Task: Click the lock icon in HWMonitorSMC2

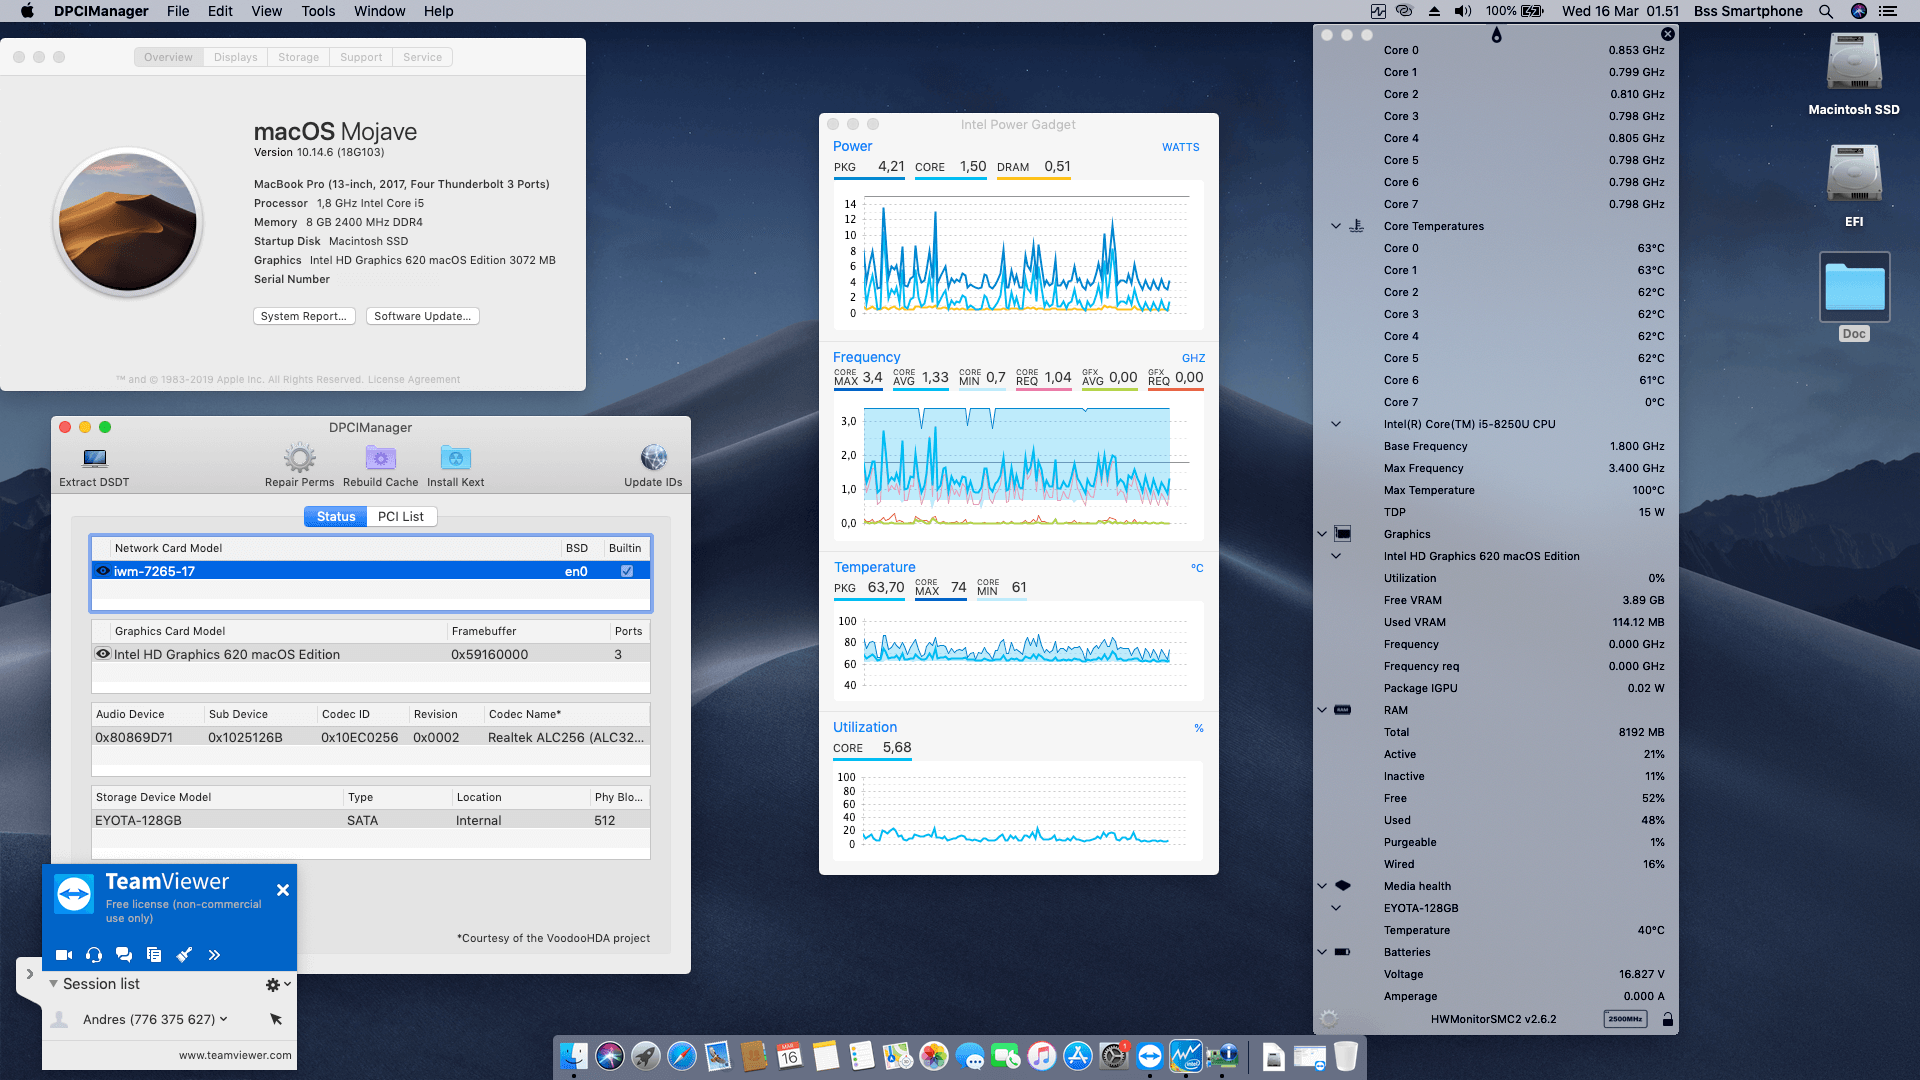Action: (1667, 1019)
